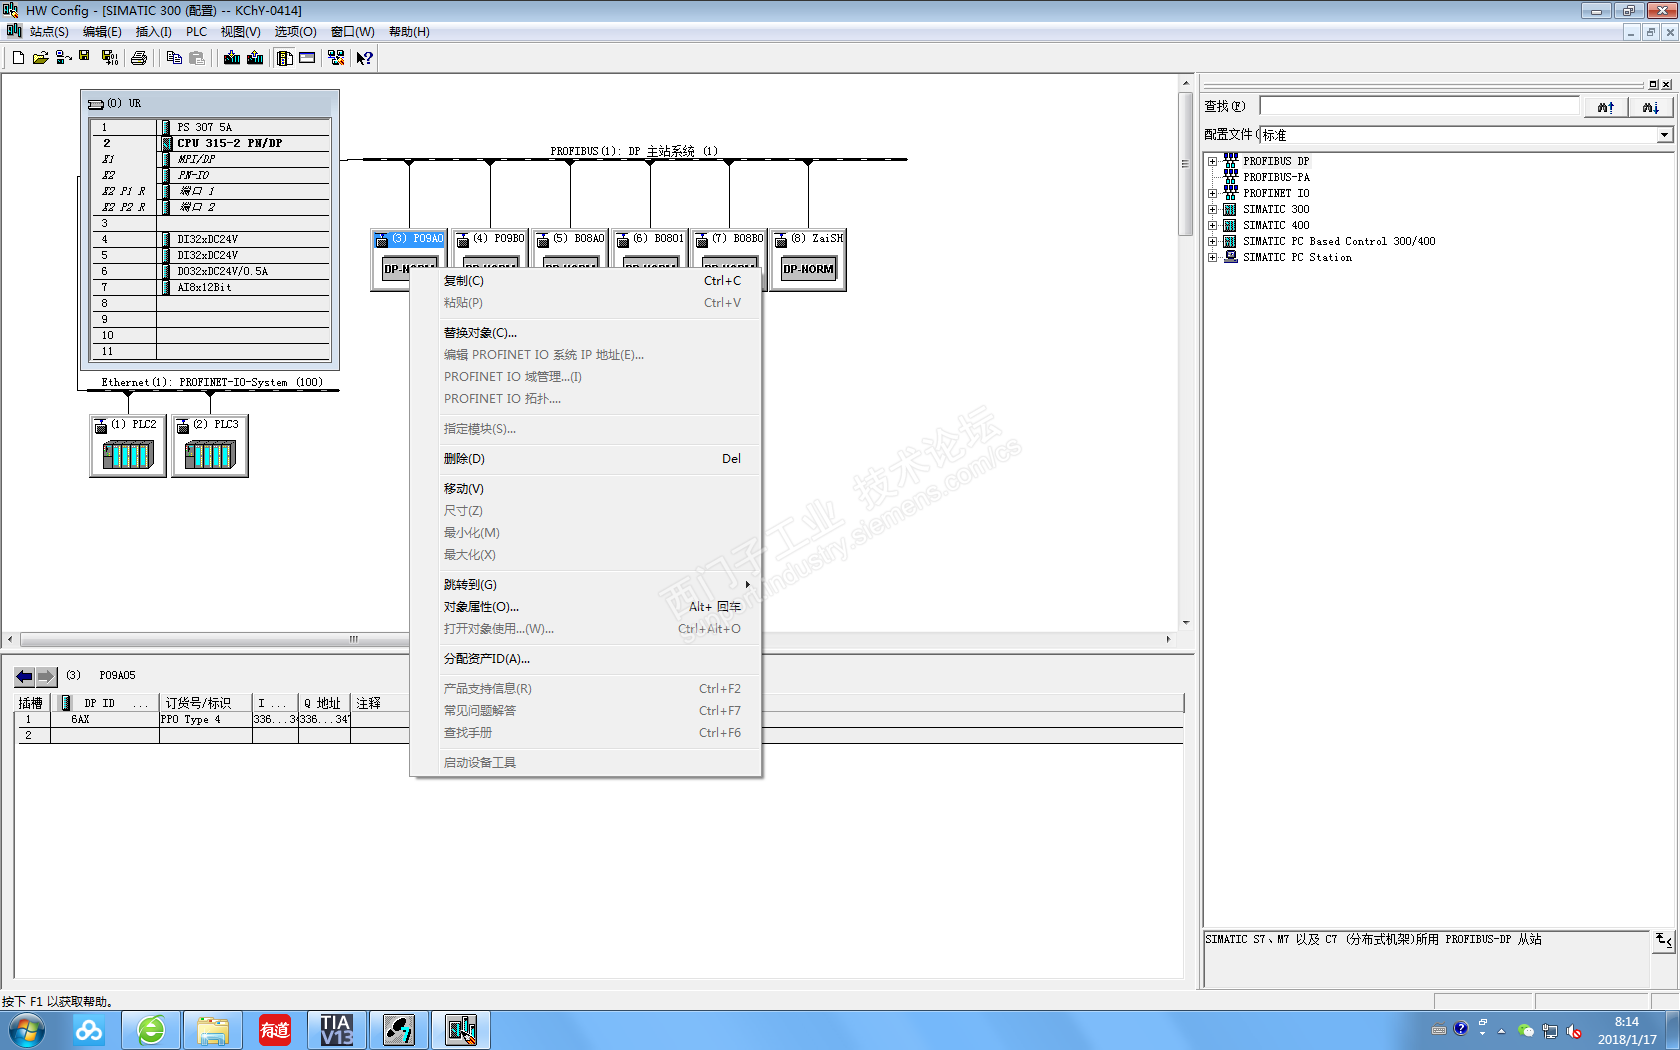
Task: Expand the SIMATIC PC Station catalog node
Action: pos(1212,257)
